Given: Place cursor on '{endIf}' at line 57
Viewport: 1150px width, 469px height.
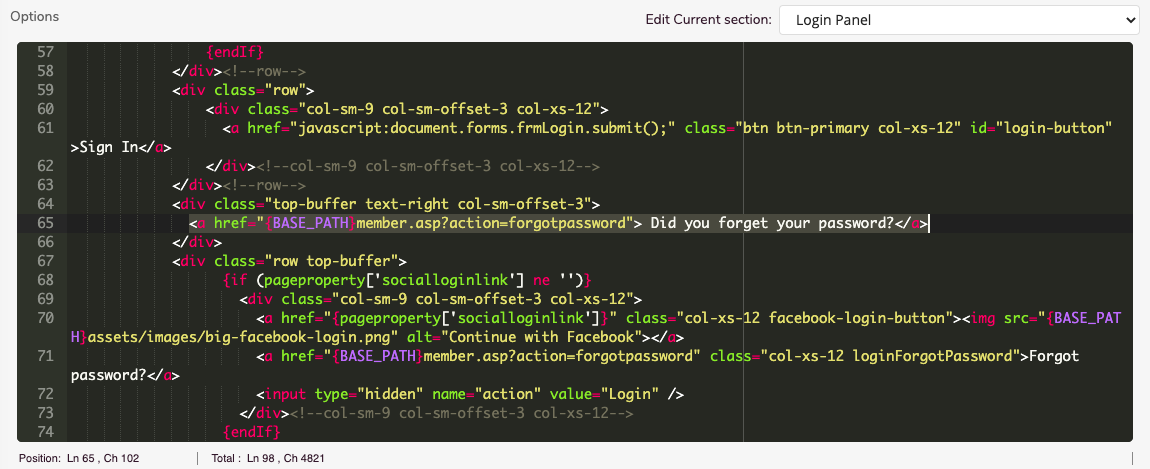Looking at the screenshot, I should tap(235, 52).
